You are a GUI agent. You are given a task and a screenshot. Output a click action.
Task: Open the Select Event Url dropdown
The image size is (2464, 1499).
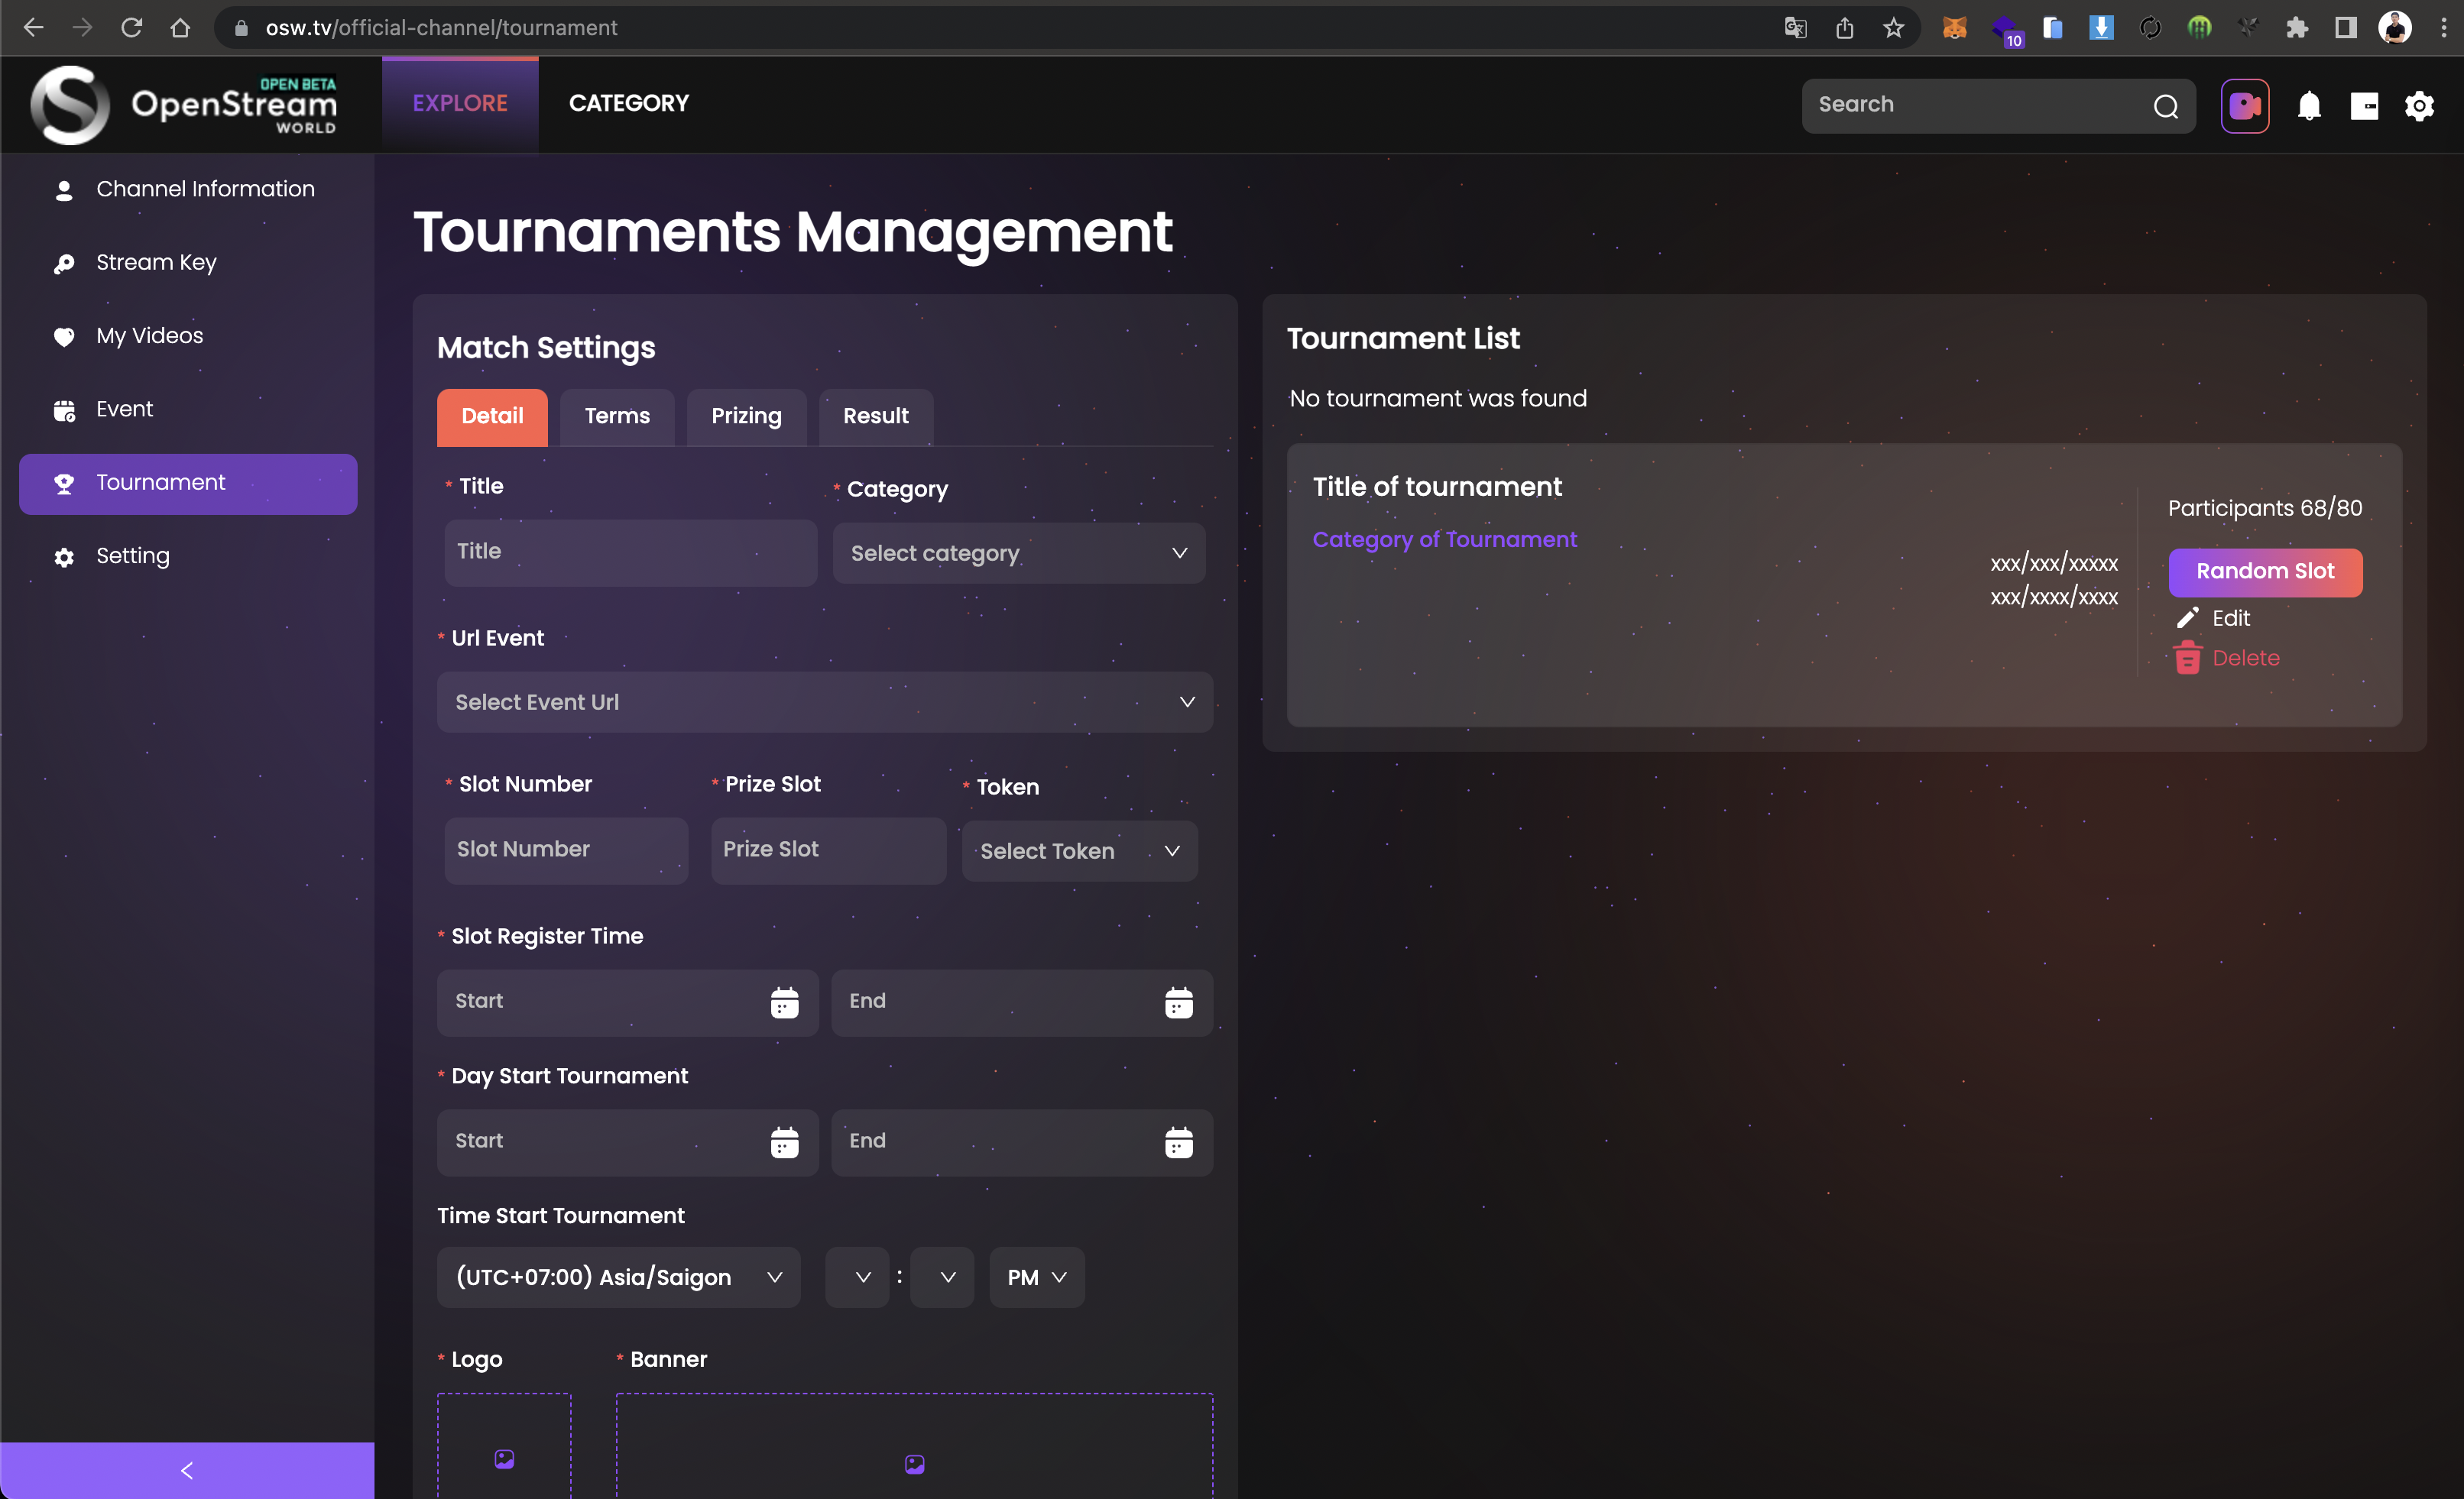point(825,702)
